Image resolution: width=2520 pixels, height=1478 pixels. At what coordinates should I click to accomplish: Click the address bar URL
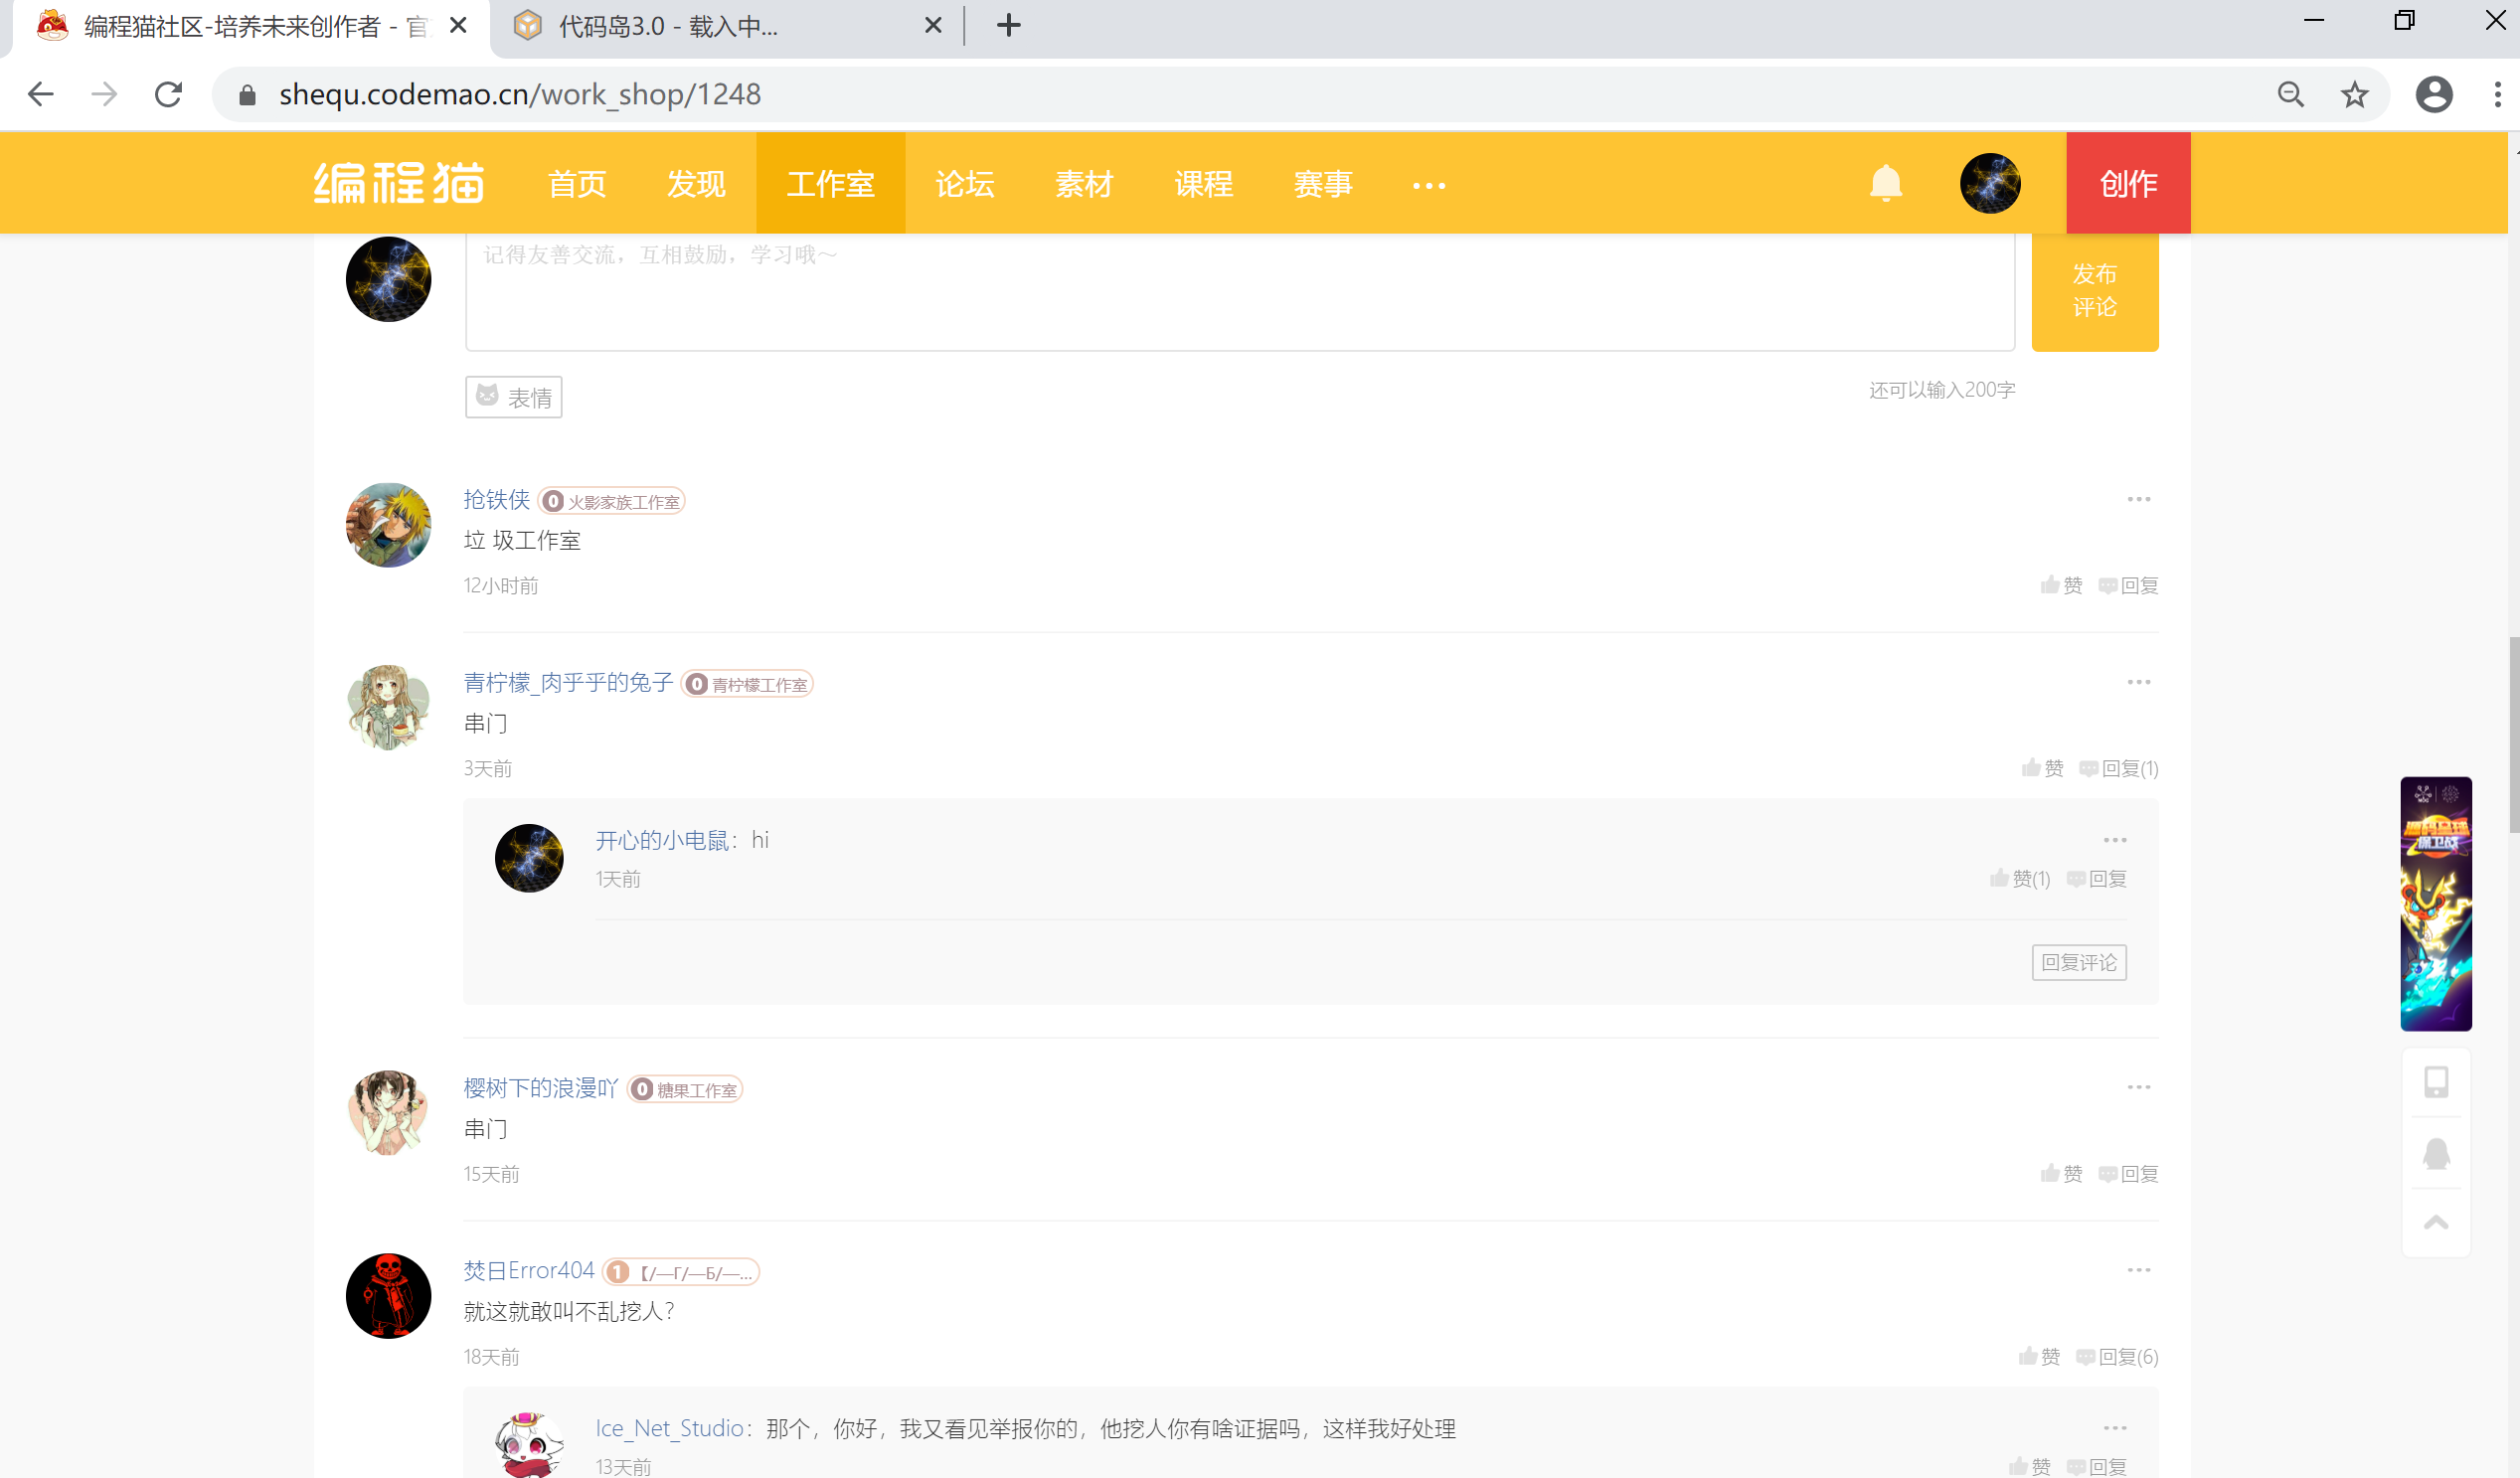click(x=520, y=94)
